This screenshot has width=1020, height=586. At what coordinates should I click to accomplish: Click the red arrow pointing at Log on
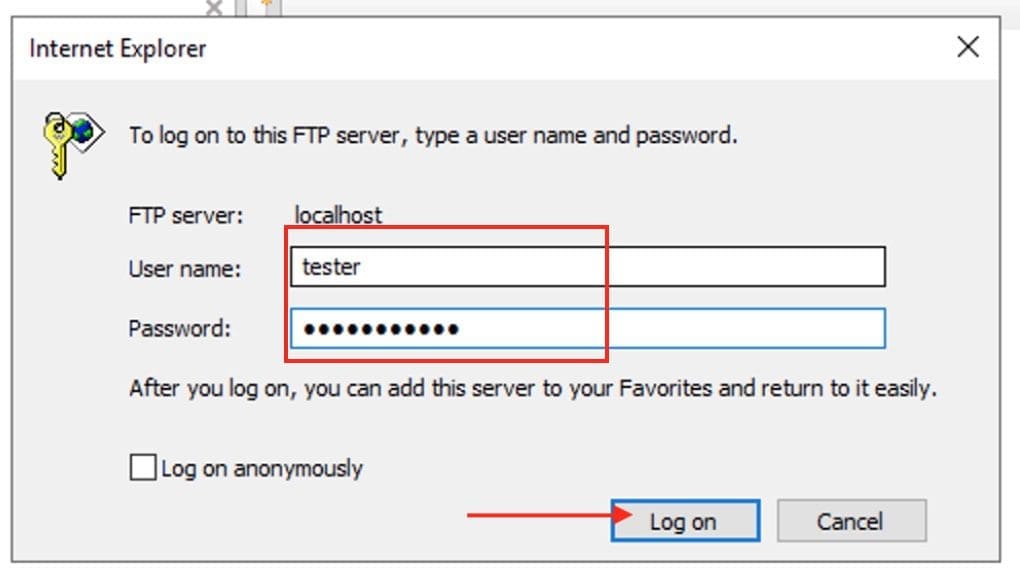click(548, 515)
